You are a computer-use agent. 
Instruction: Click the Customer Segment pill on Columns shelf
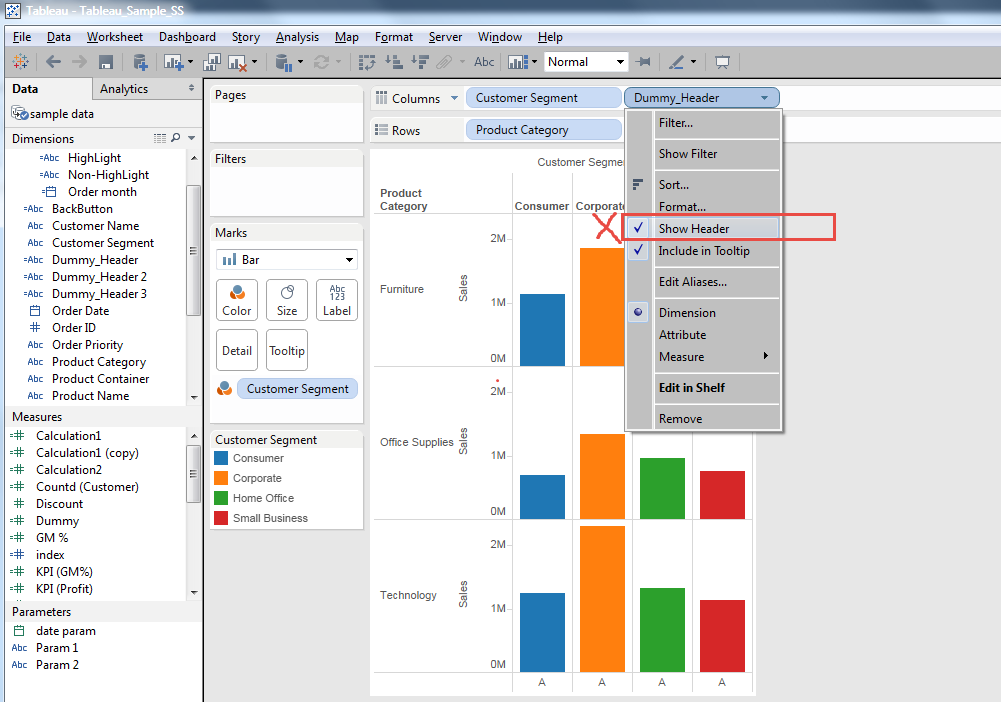543,98
